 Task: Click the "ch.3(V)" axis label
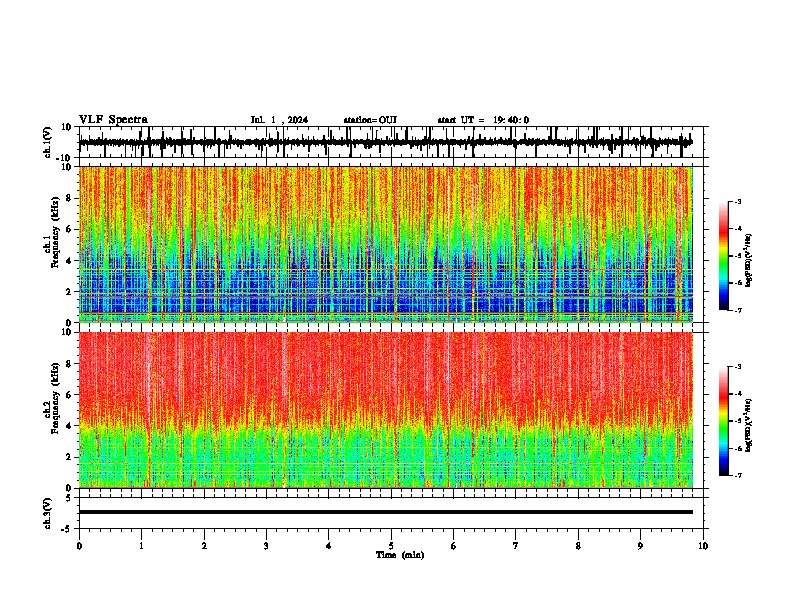point(48,513)
